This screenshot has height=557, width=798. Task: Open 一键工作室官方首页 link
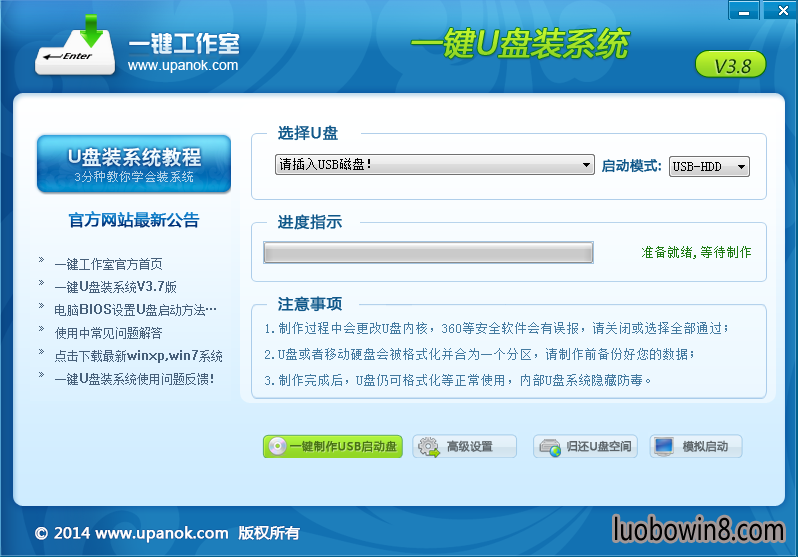tap(108, 264)
